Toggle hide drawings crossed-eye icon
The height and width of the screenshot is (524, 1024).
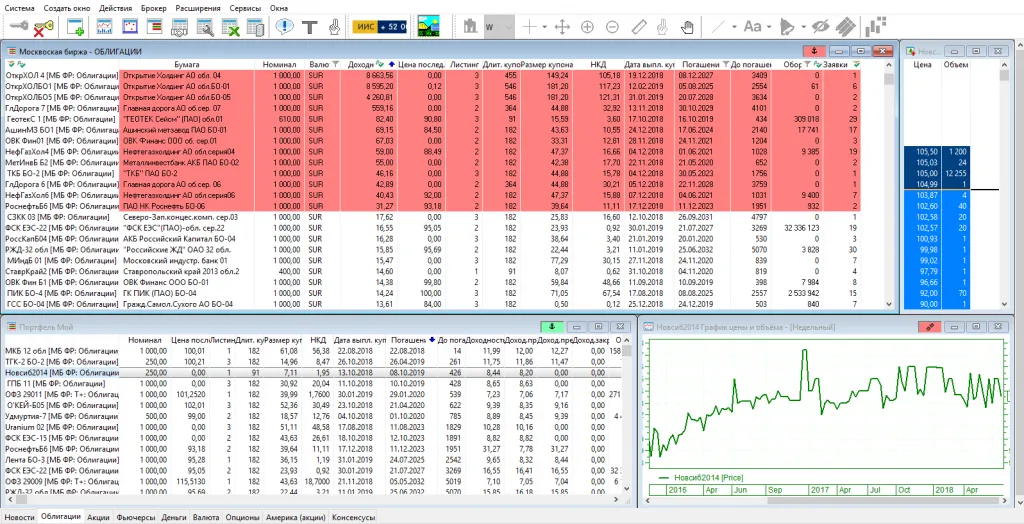821,27
